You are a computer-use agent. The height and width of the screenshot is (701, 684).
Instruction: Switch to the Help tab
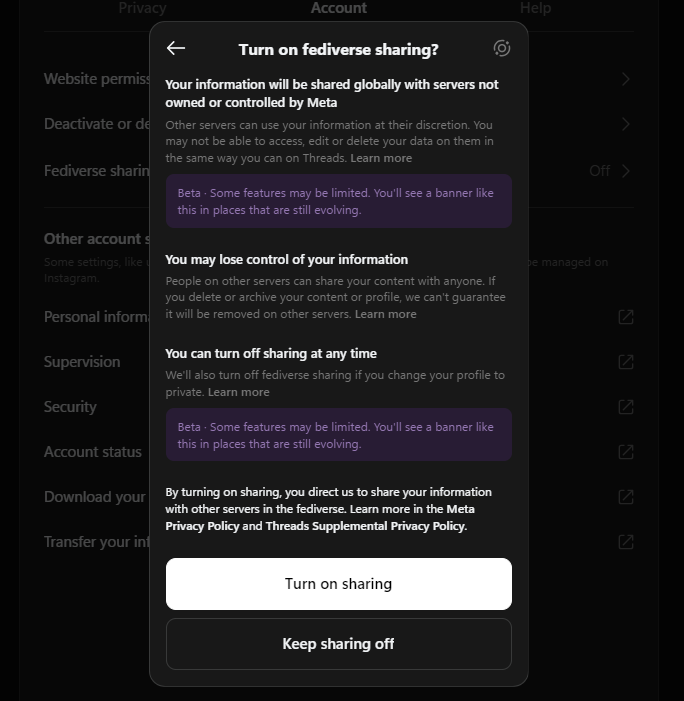tap(535, 8)
